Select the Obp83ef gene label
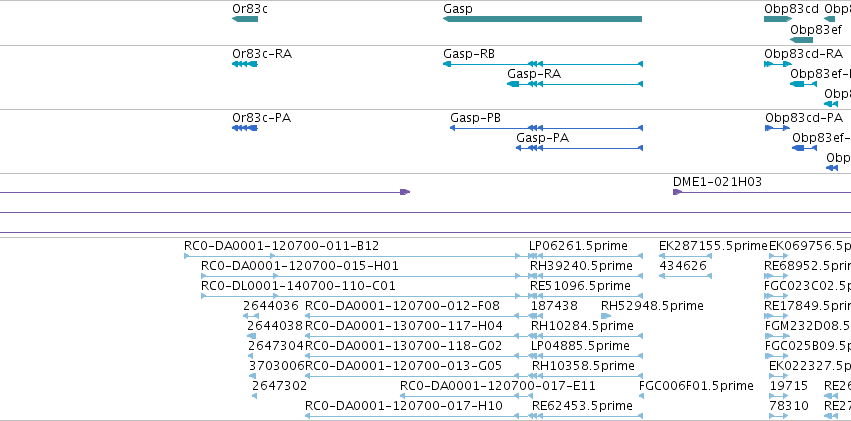This screenshot has height=421, width=851. tap(816, 29)
